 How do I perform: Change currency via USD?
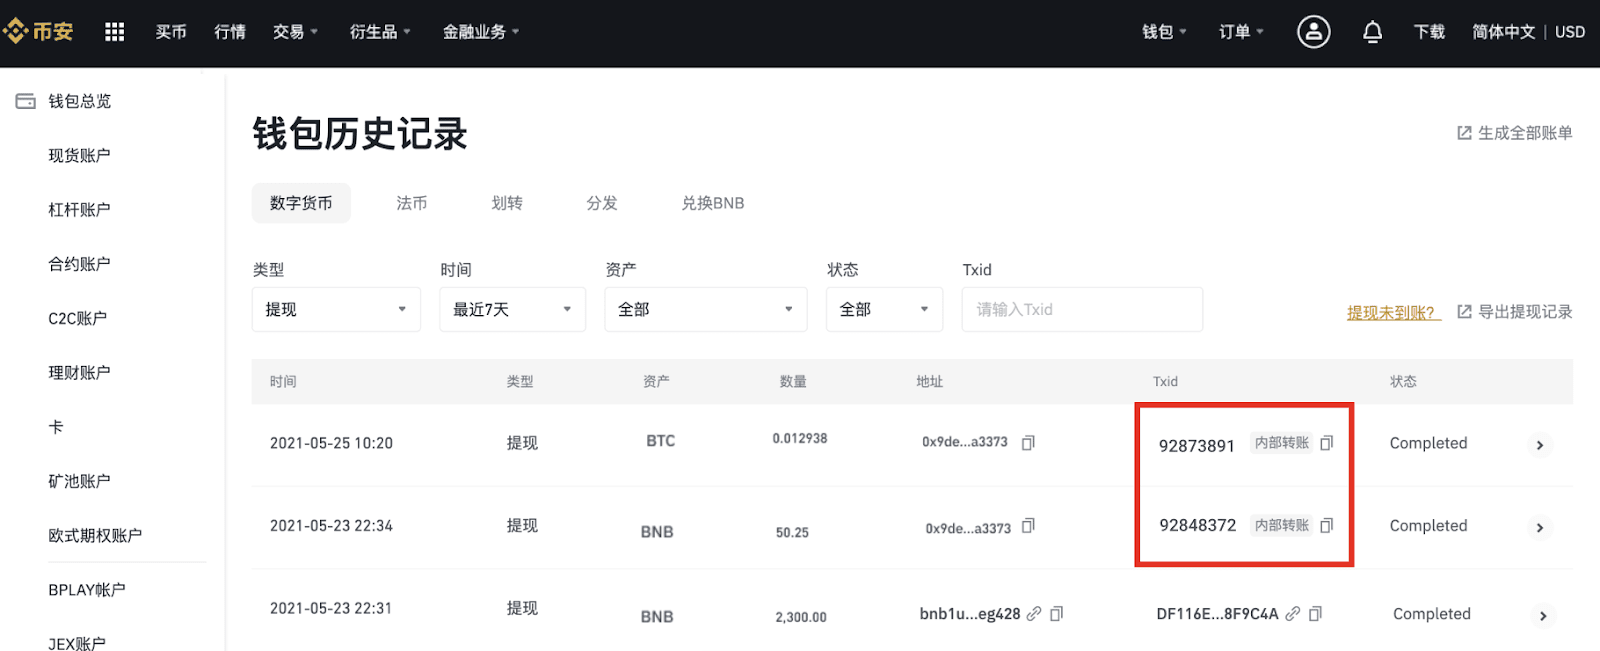(x=1570, y=32)
